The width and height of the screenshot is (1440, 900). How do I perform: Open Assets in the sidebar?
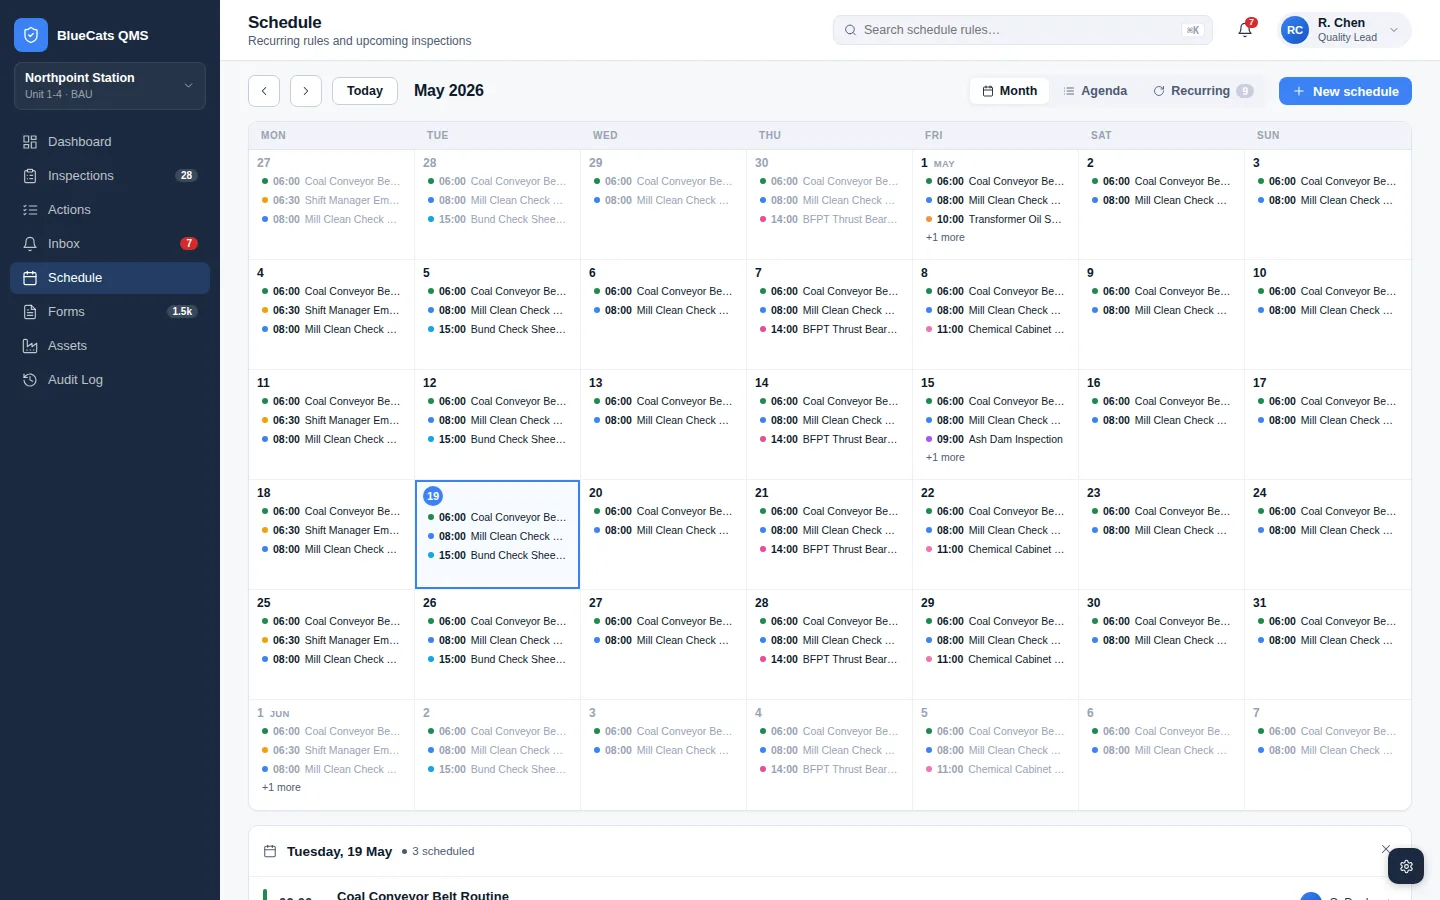(110, 346)
